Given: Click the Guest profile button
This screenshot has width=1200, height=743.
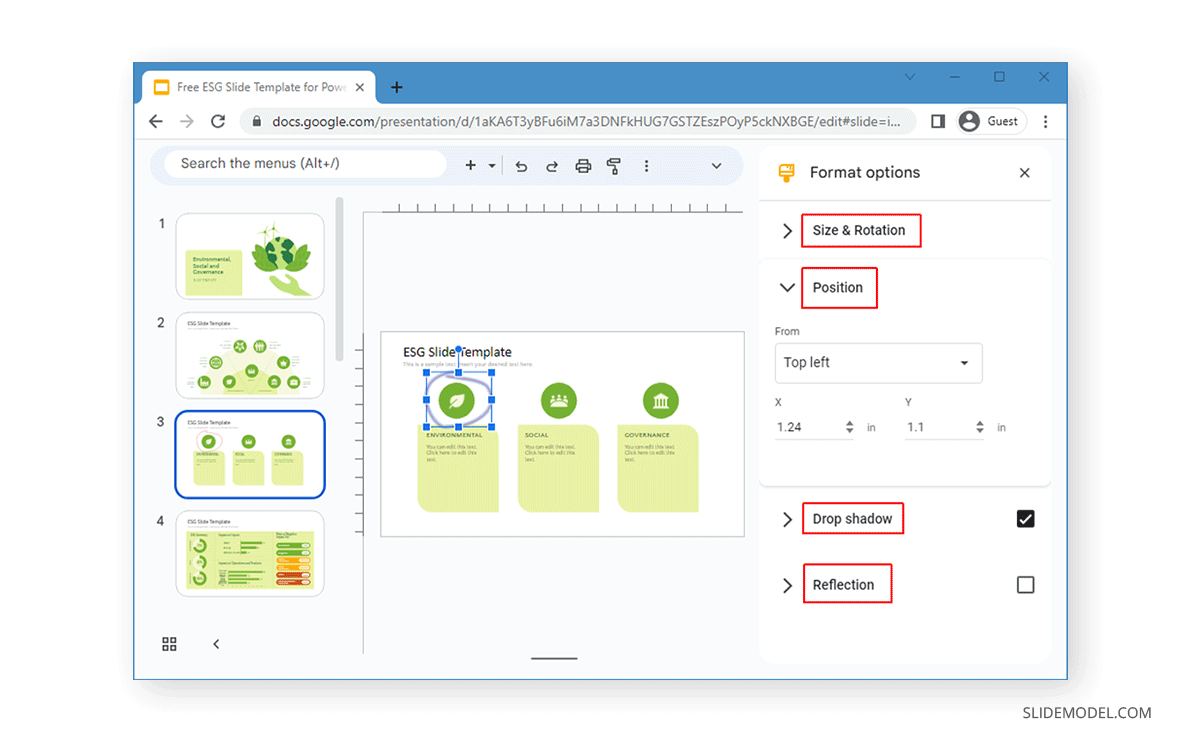Looking at the screenshot, I should [x=991, y=121].
